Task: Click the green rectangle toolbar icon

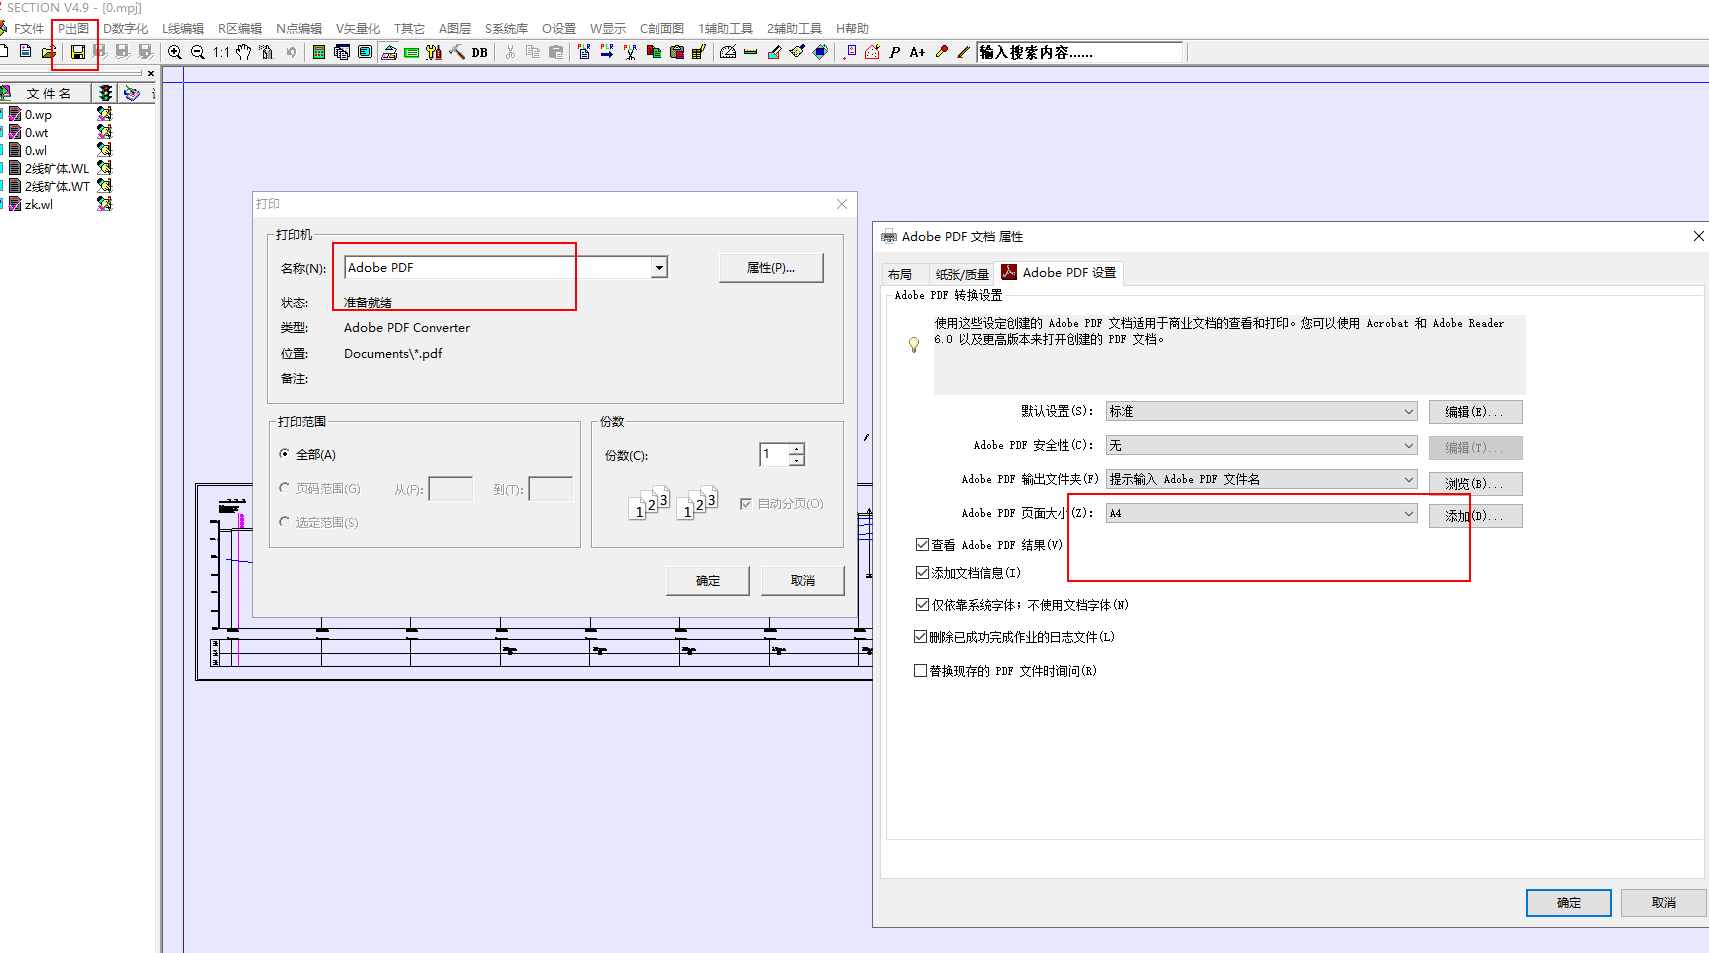Action: click(x=411, y=52)
